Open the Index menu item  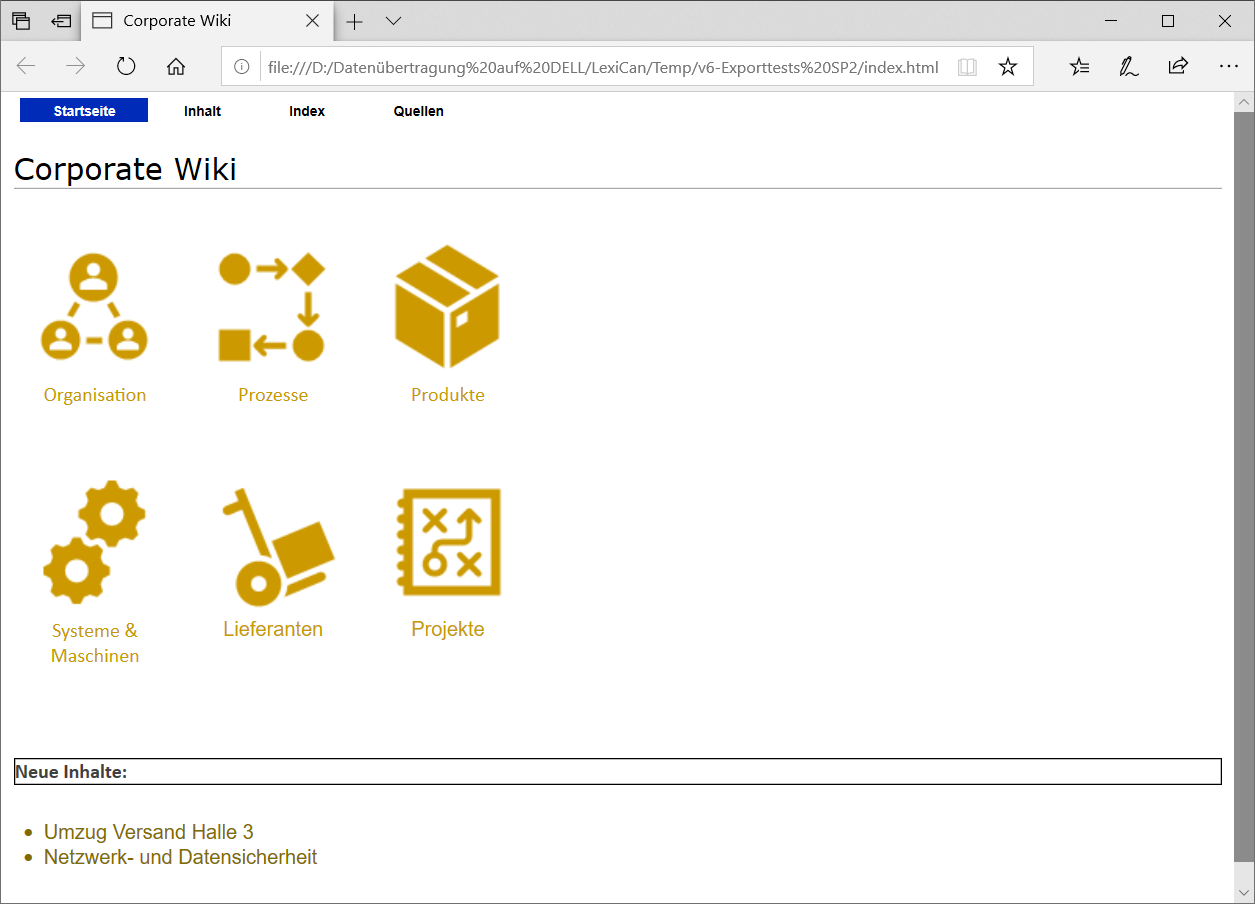pos(307,111)
